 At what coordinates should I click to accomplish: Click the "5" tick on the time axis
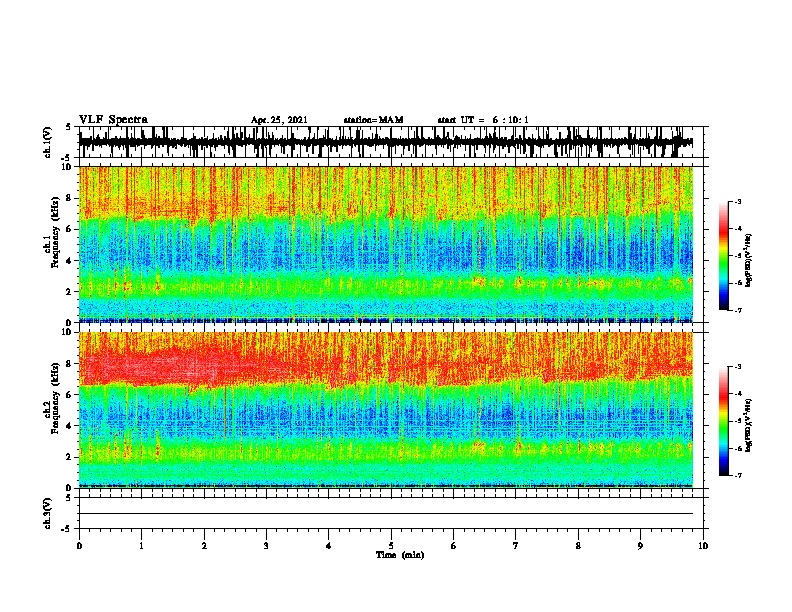391,546
